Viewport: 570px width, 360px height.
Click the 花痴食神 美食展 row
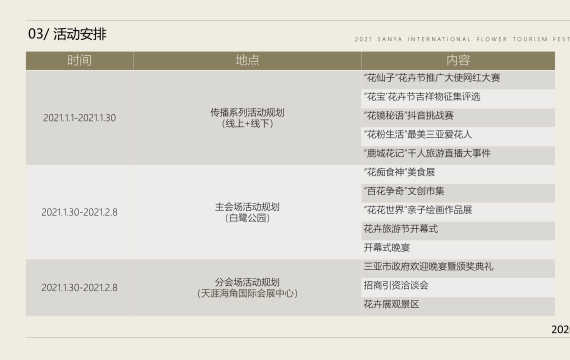(458, 174)
